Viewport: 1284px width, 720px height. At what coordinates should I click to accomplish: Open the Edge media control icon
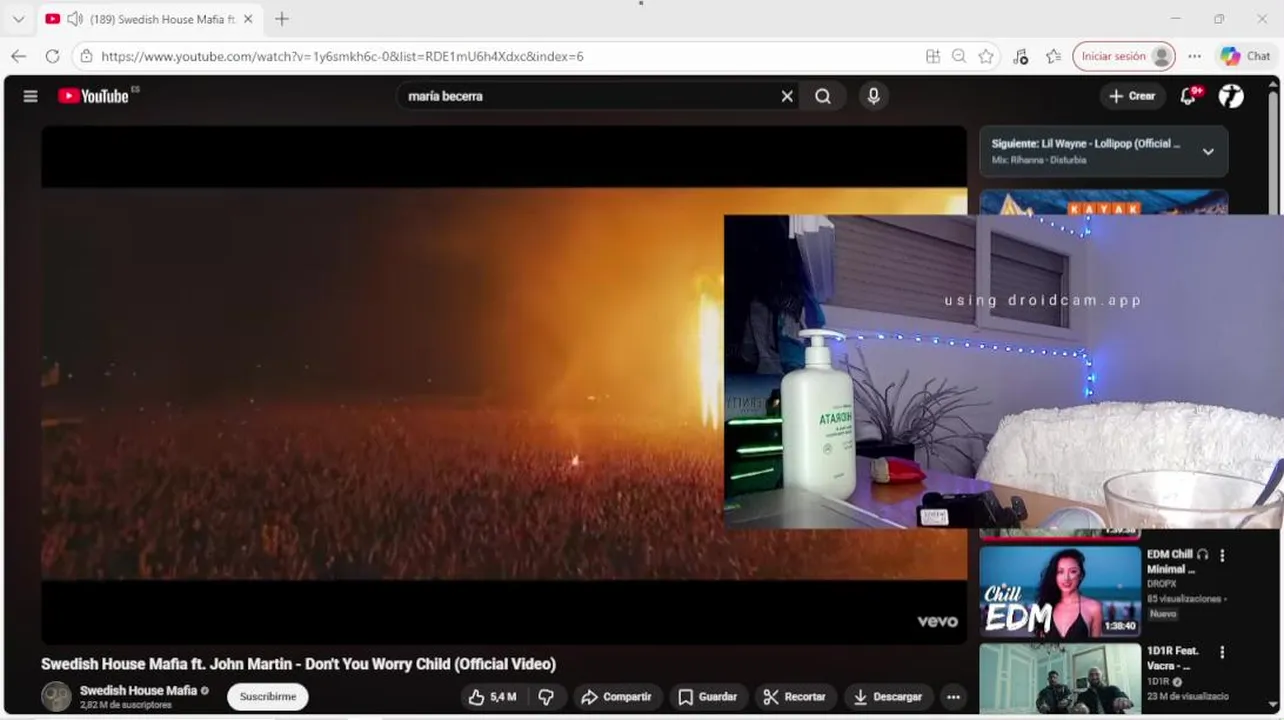tap(1020, 56)
